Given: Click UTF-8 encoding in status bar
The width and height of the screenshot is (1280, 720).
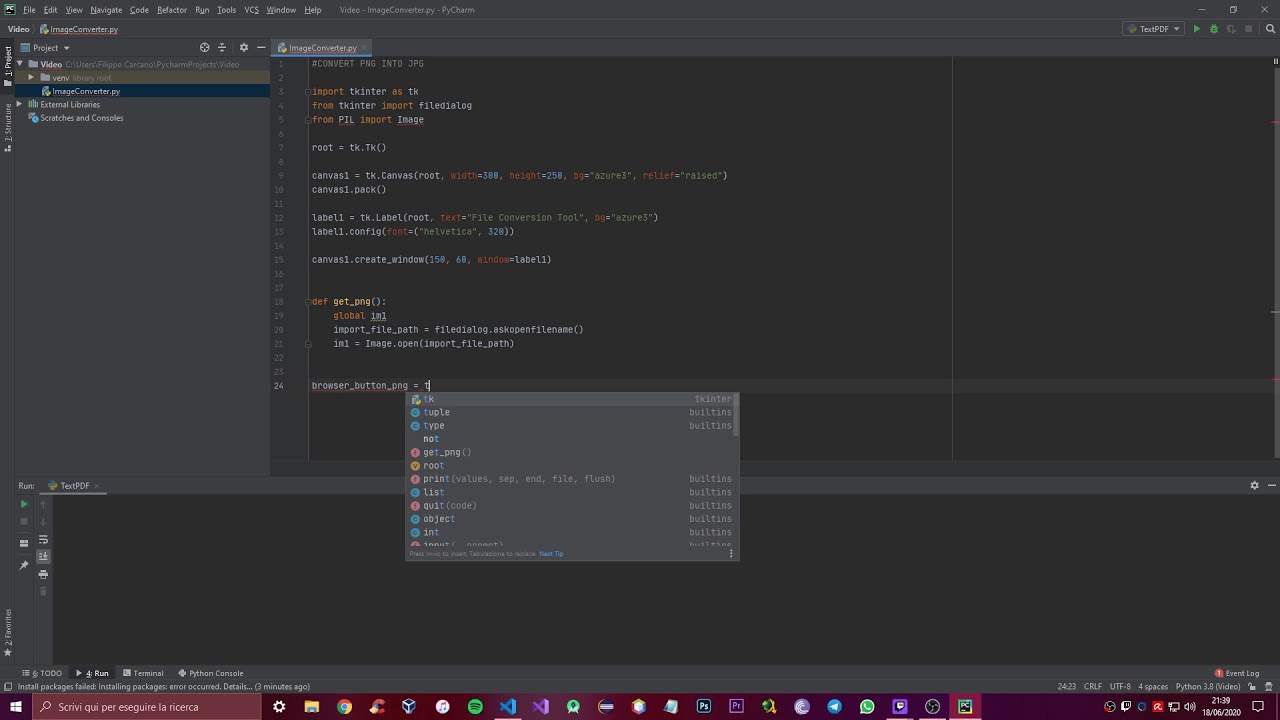Looking at the screenshot, I should click(x=1120, y=686).
